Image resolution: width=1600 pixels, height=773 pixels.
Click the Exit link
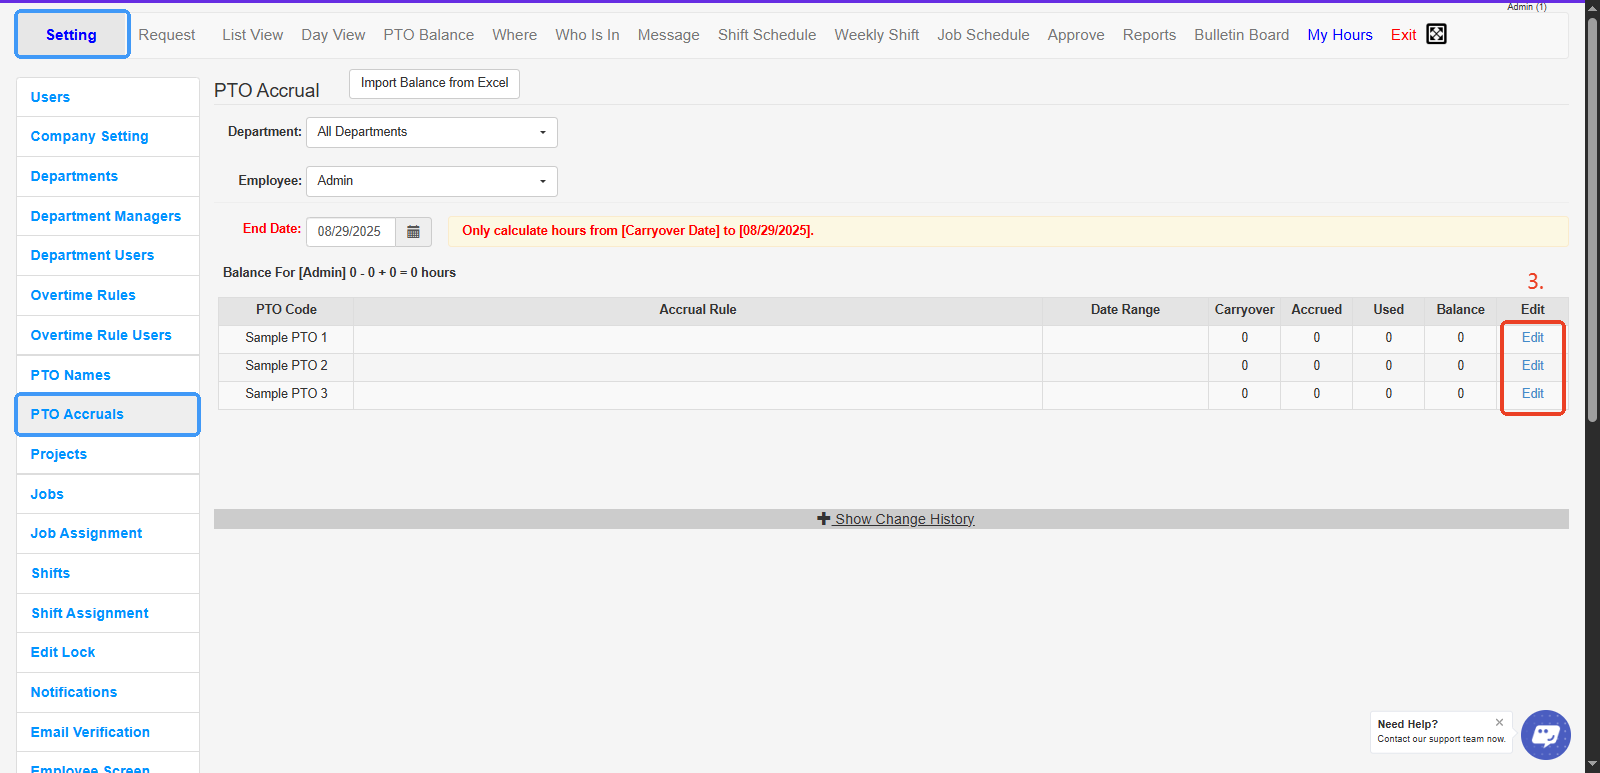(1403, 35)
